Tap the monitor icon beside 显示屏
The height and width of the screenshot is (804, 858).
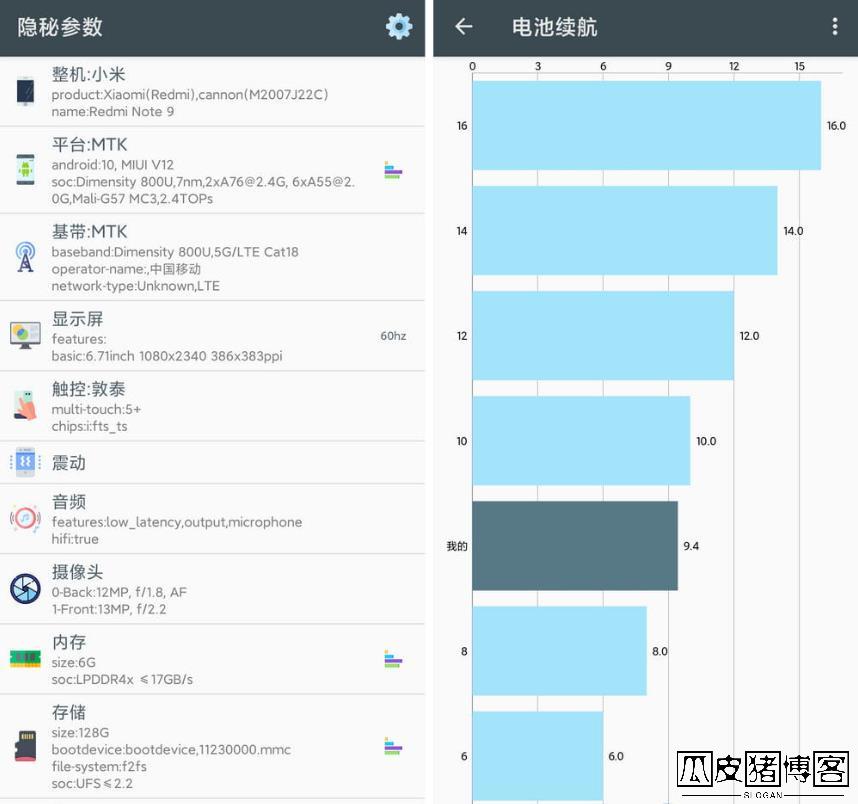tap(25, 335)
